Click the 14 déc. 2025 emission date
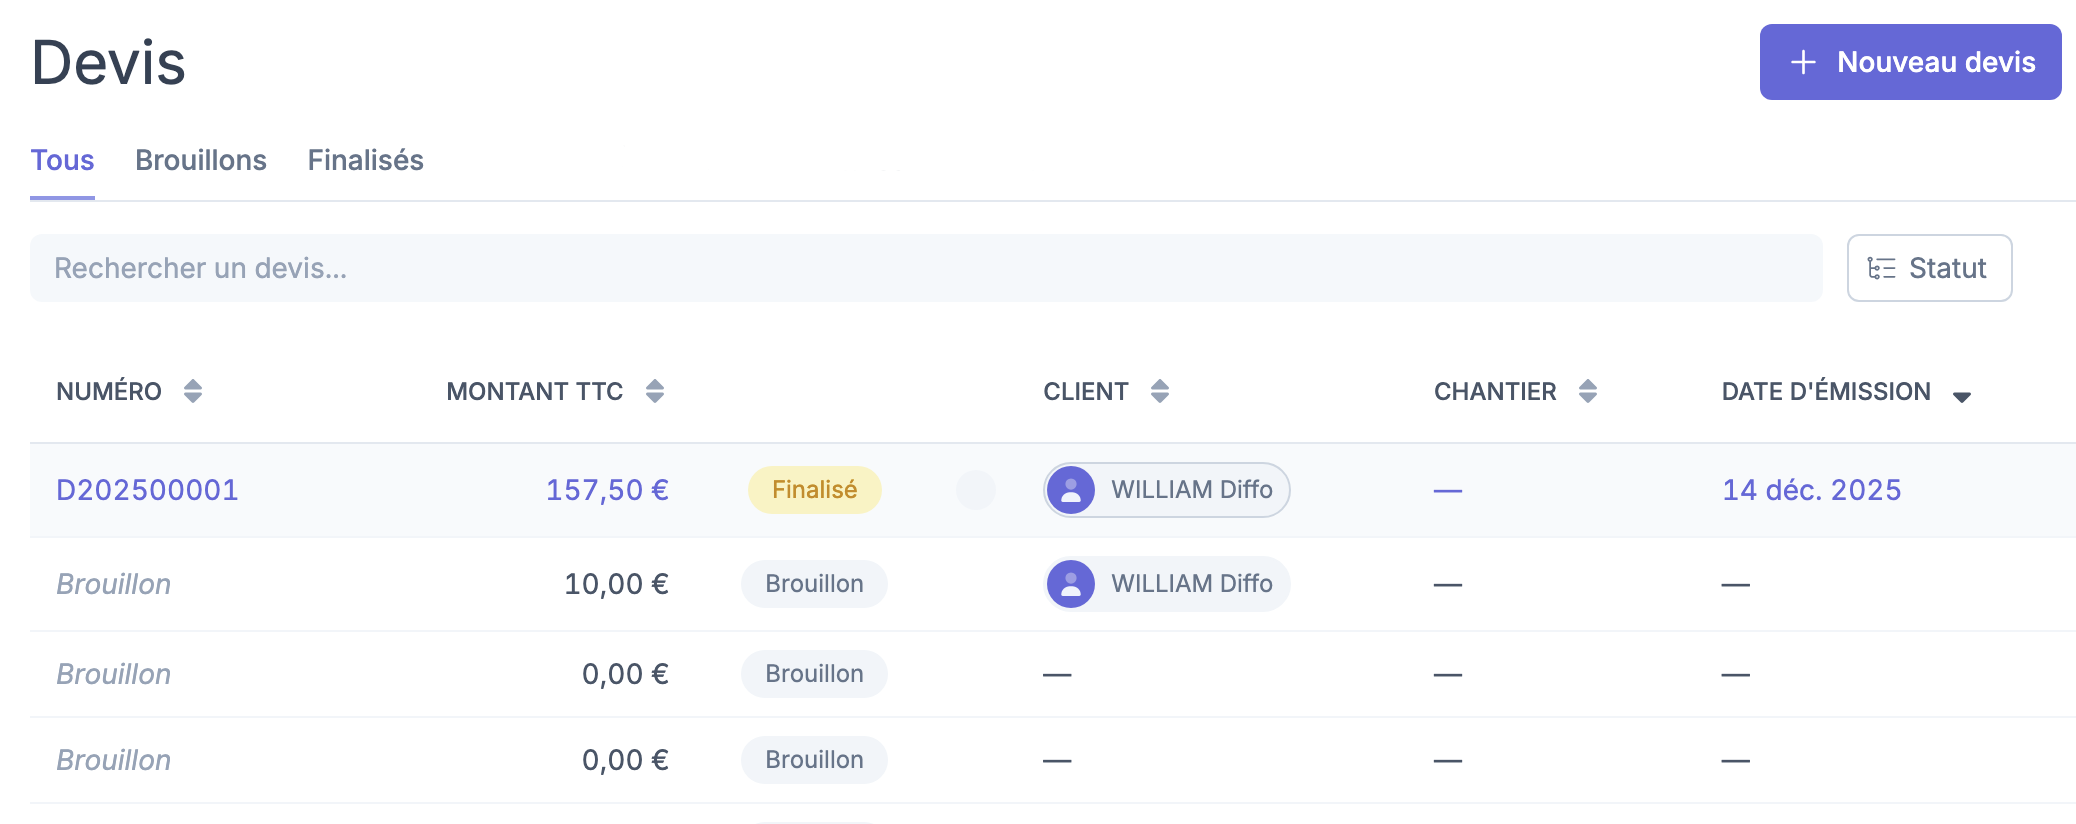Screen dimensions: 2076x824 coord(1811,490)
